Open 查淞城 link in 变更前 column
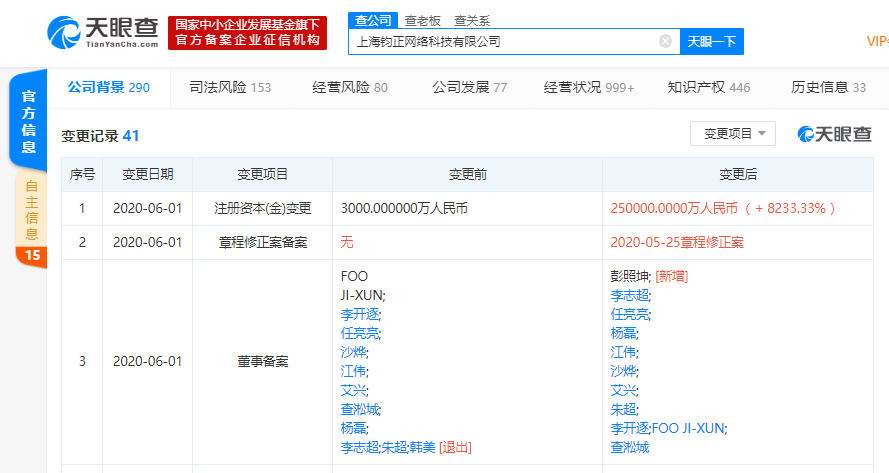 coord(360,409)
